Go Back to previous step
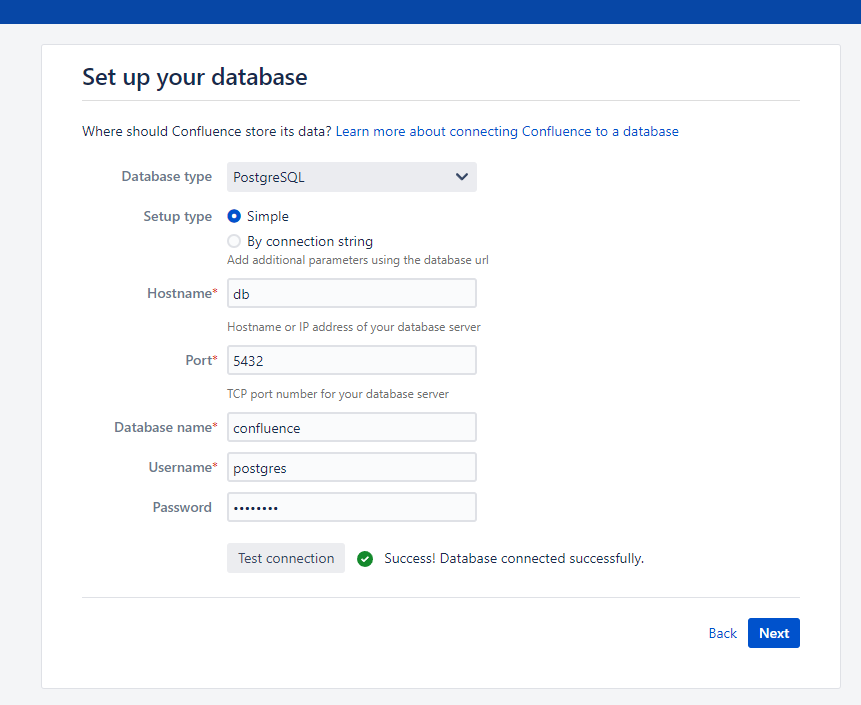861x705 pixels. coord(722,633)
